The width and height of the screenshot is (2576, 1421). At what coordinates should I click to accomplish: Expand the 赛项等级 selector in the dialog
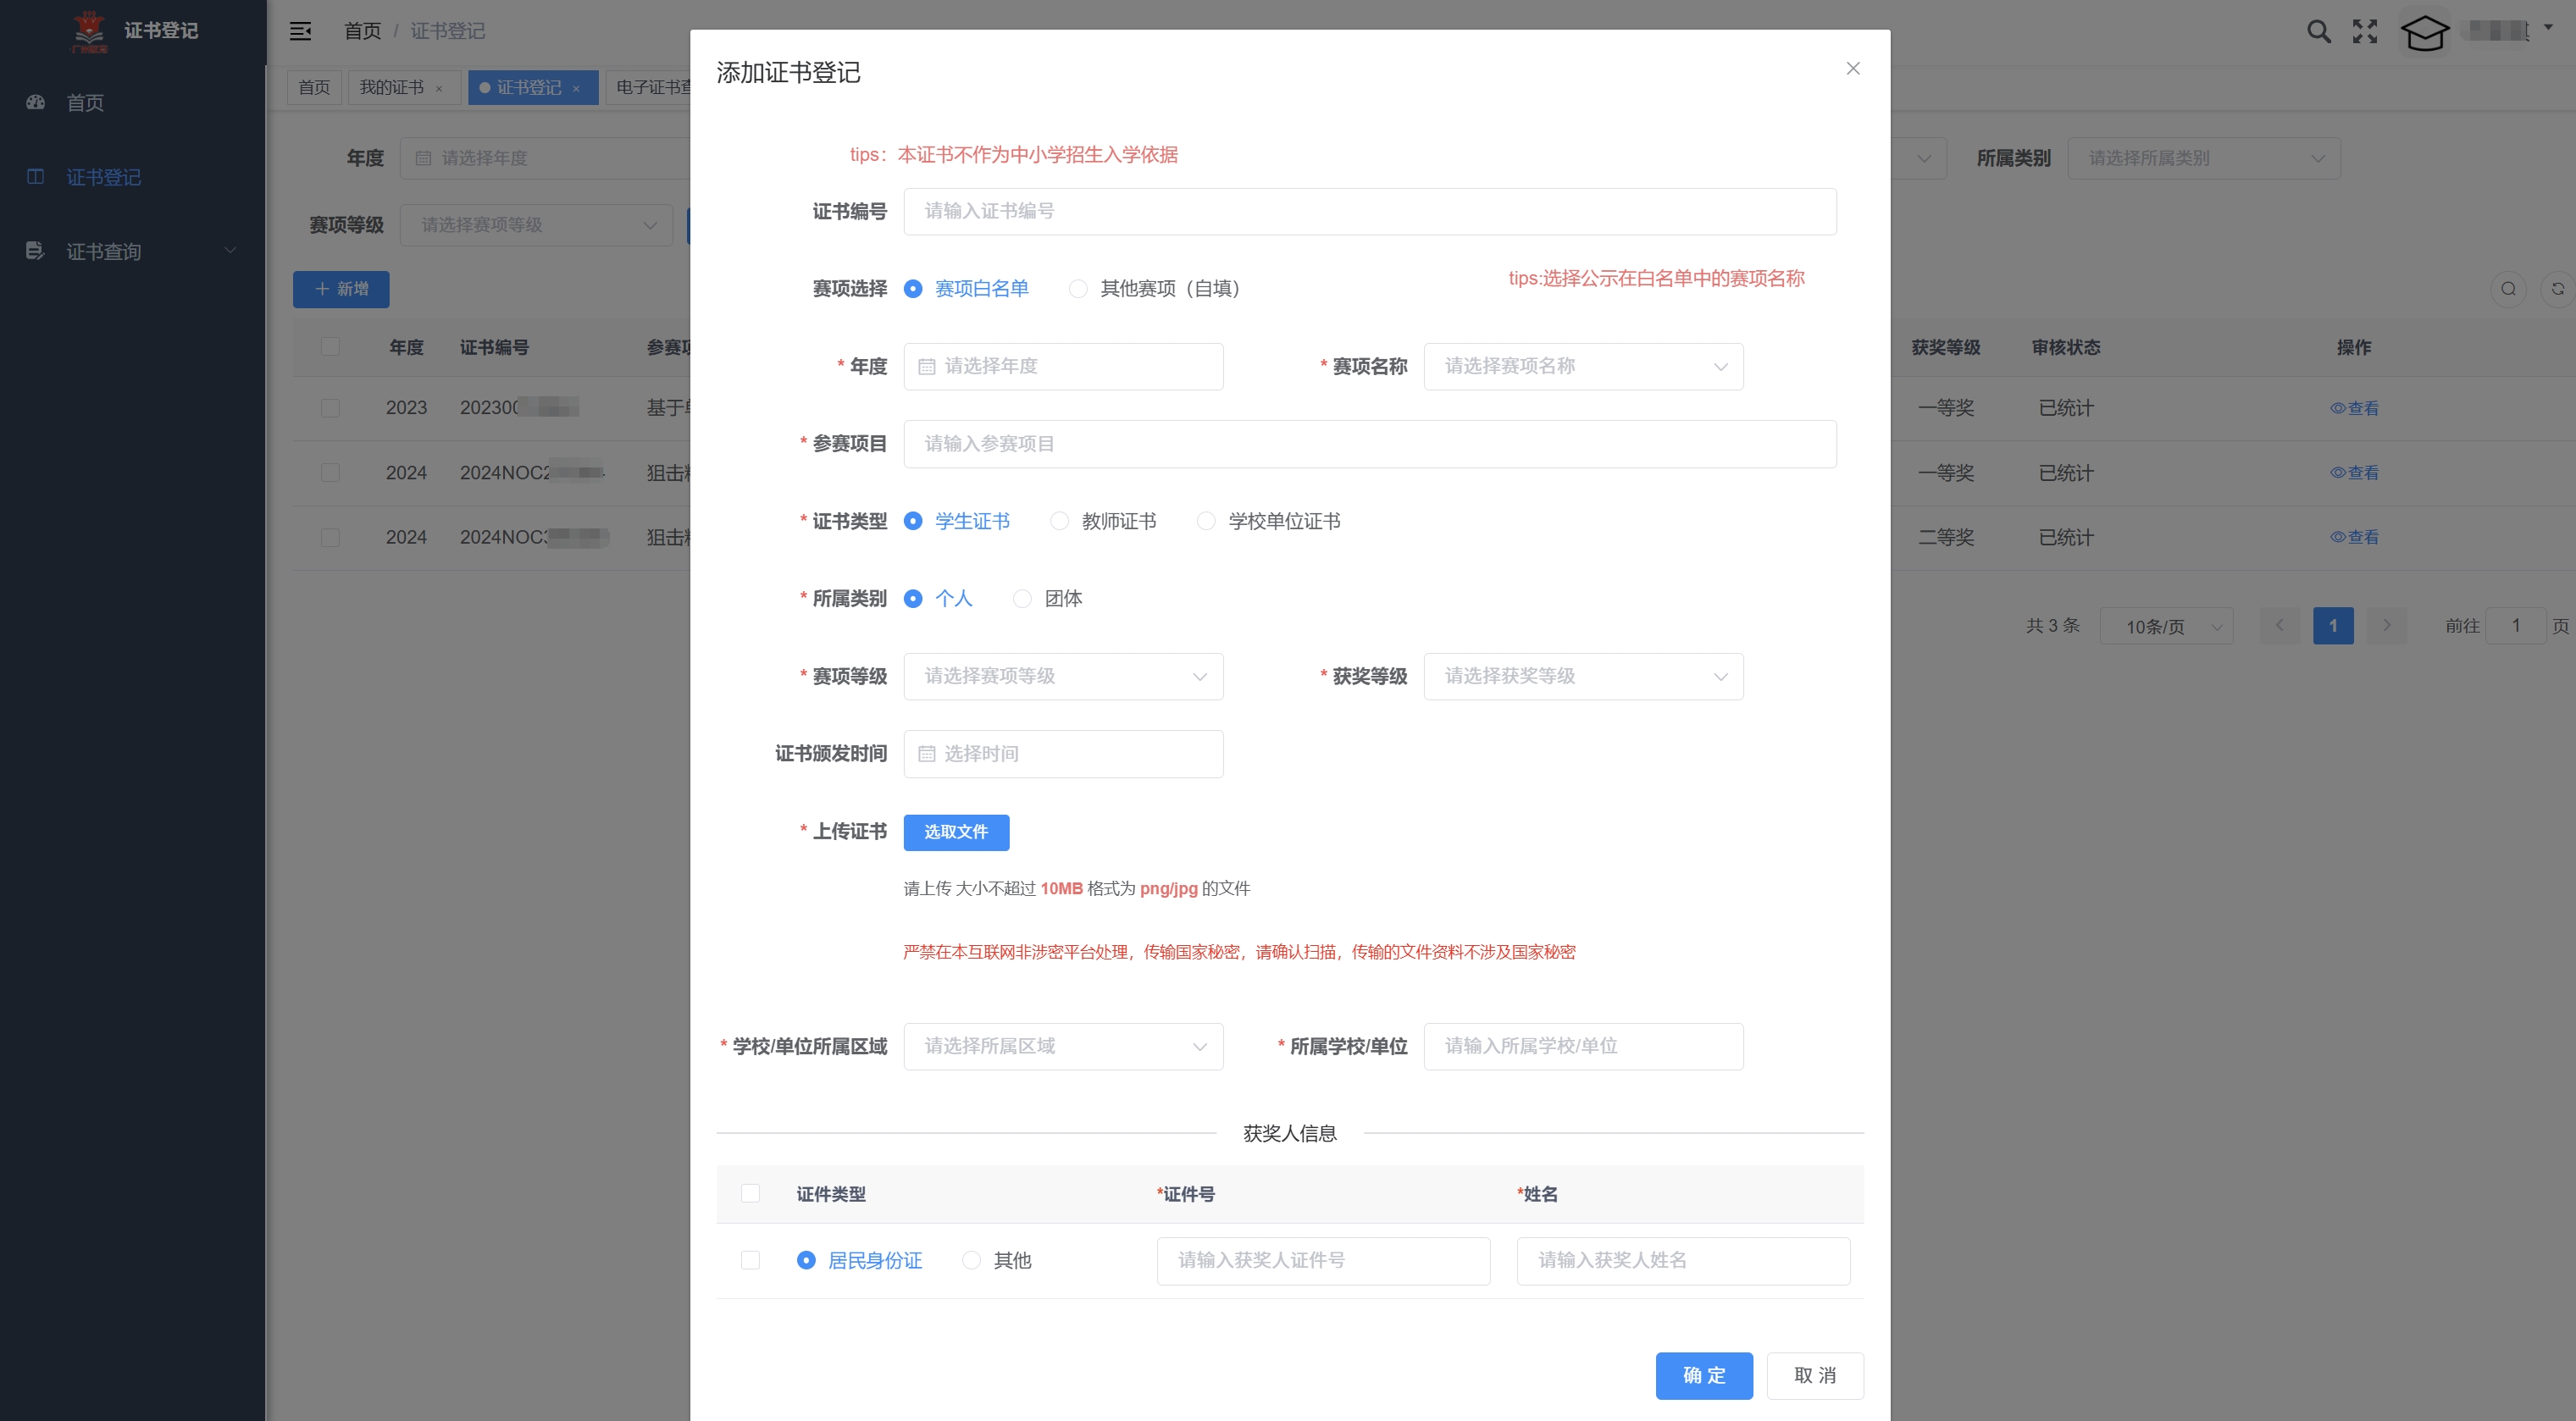(x=1063, y=676)
